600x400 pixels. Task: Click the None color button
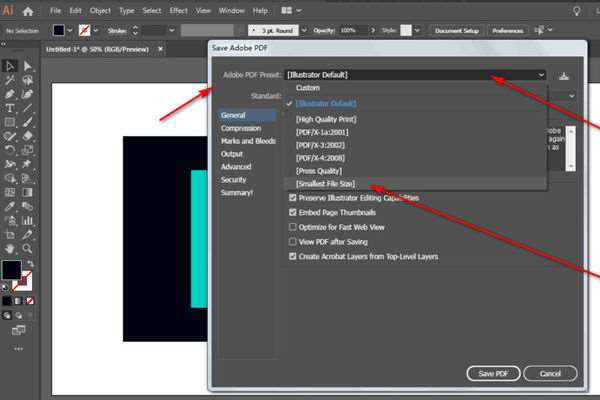pyautogui.click(x=30, y=301)
